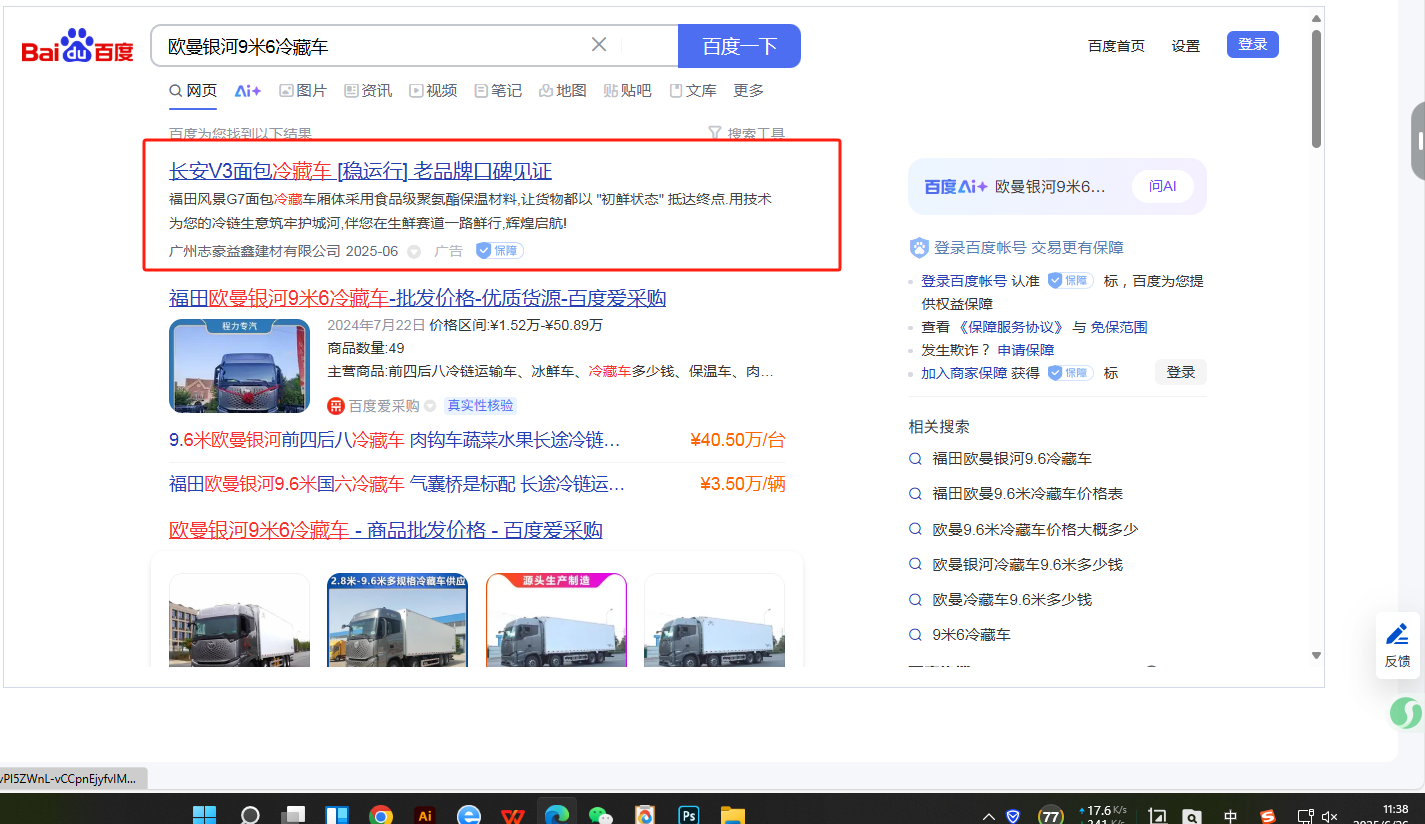
Task: Toggle the 中 input method indicator
Action: 1230,816
